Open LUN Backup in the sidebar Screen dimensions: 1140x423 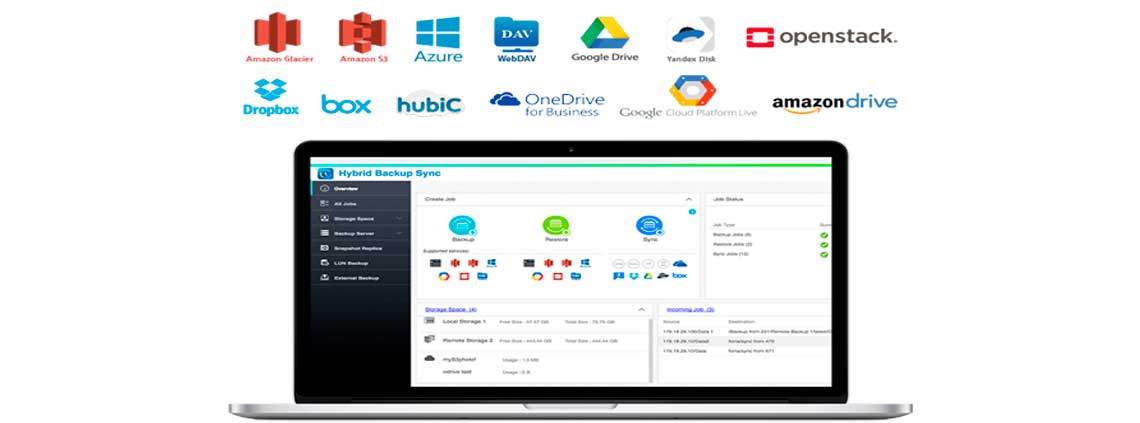point(361,263)
